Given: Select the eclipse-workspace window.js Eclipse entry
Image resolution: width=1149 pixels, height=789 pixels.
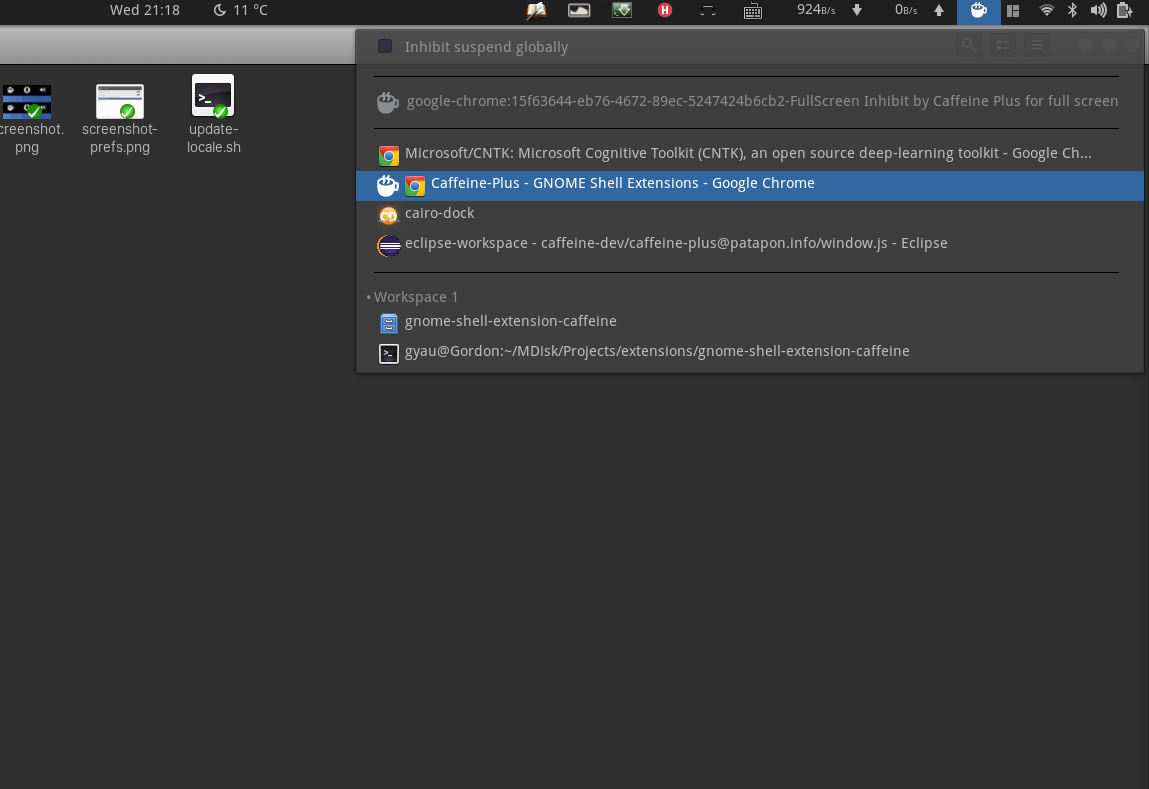Looking at the screenshot, I should (x=750, y=243).
